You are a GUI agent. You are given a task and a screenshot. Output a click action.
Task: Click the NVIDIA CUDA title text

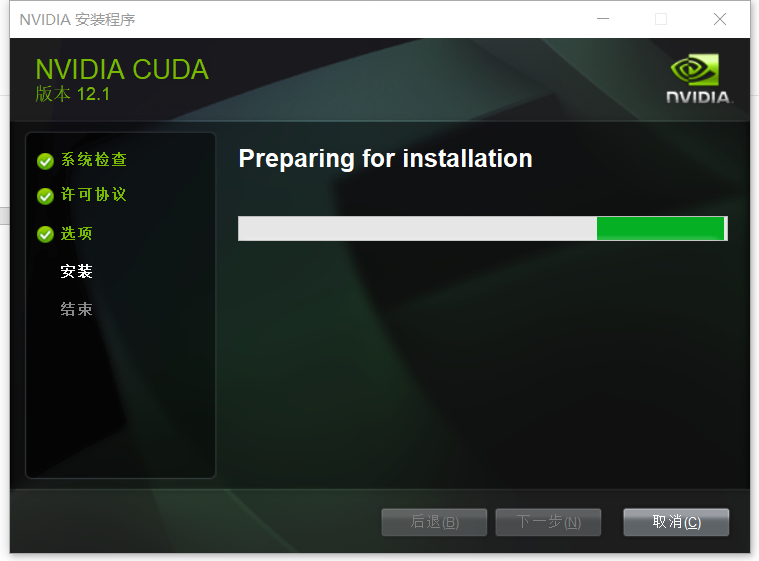coord(122,69)
